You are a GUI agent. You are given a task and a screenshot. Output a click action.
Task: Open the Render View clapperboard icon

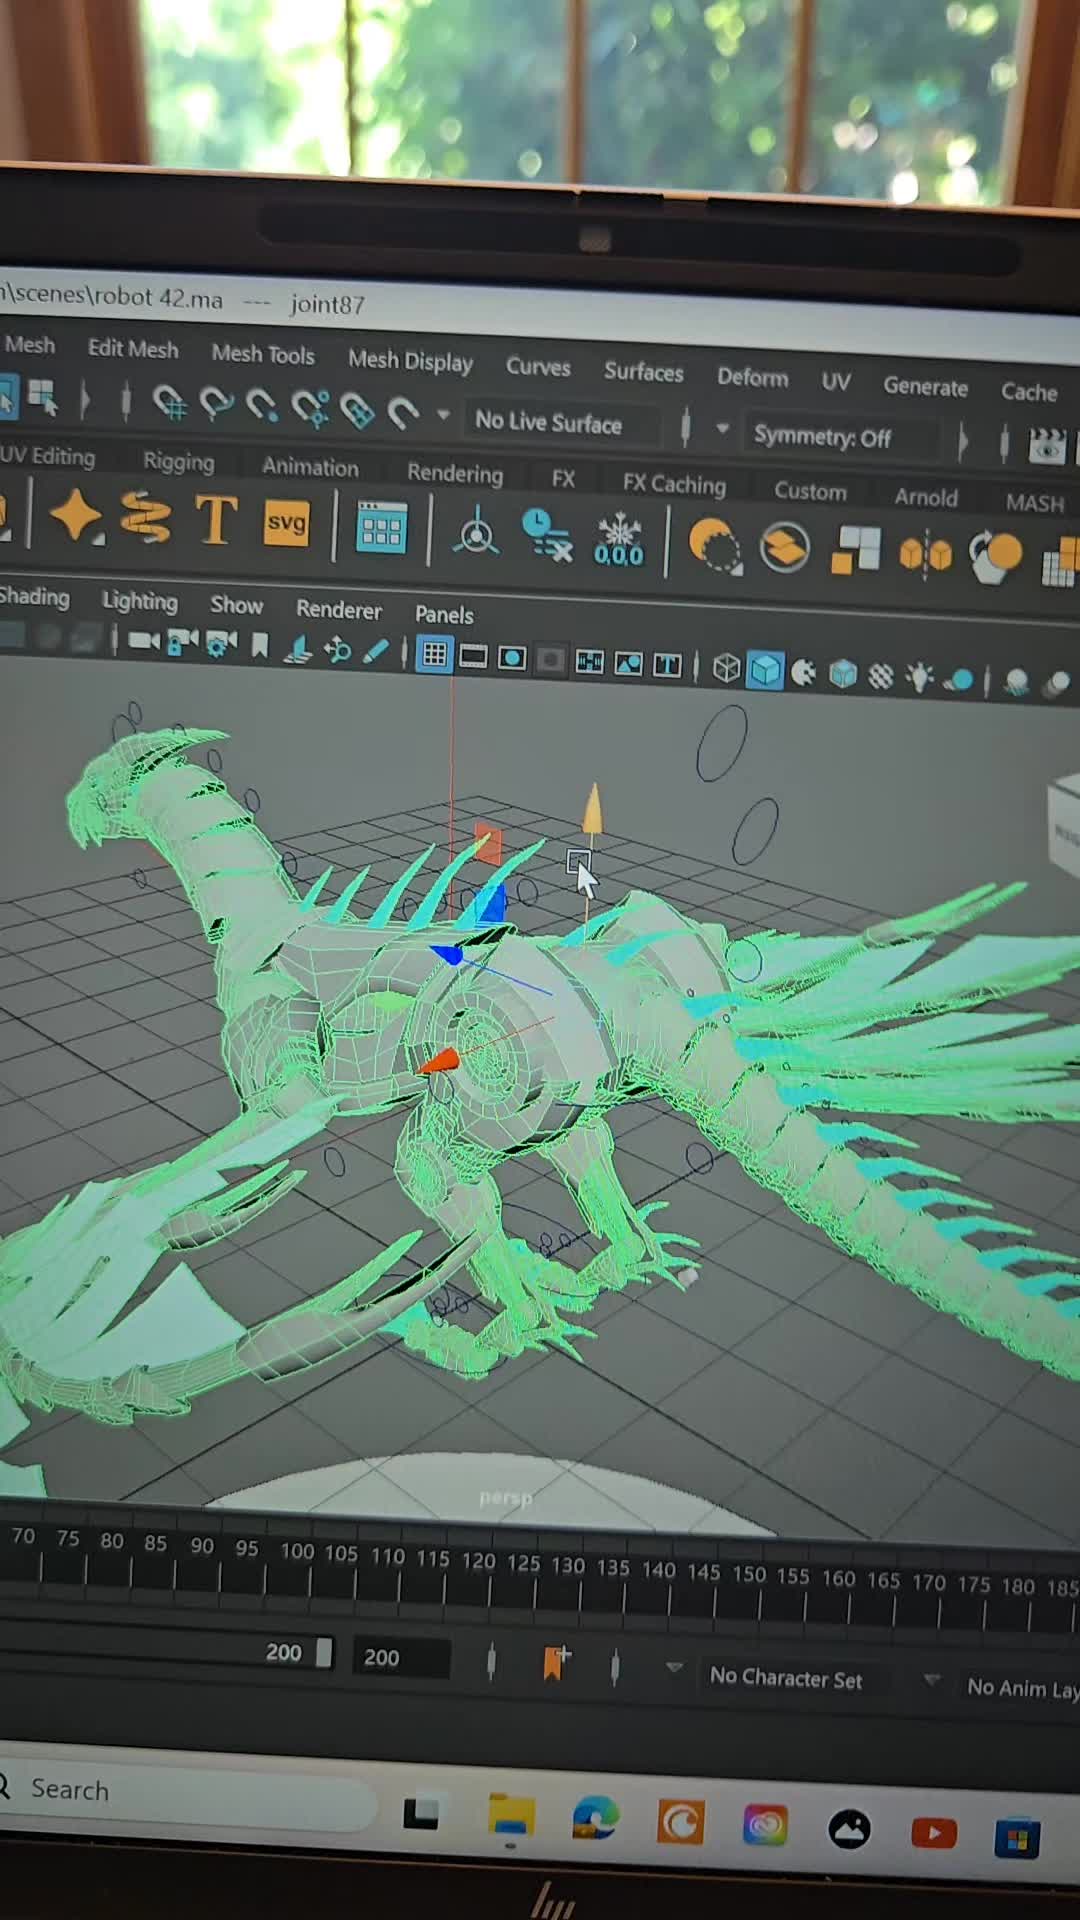point(1048,447)
